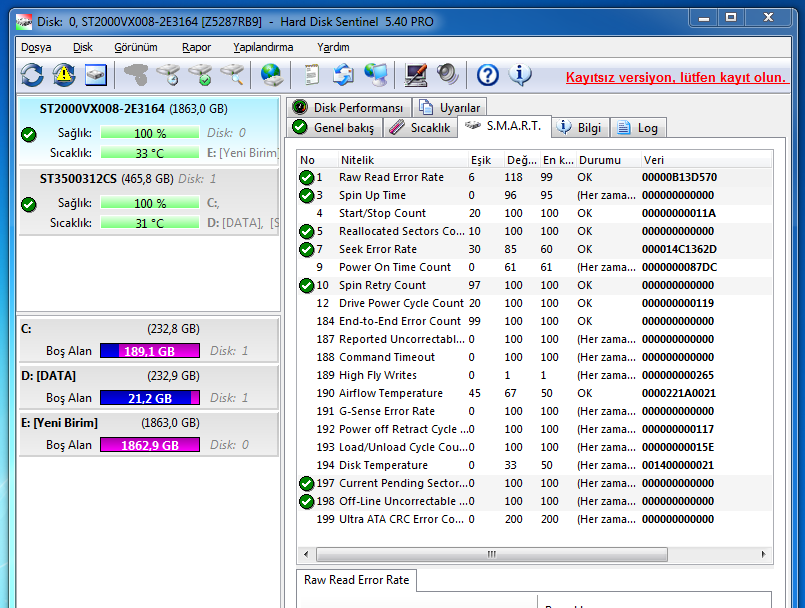805x608 pixels.
Task: Click the green status check of ST3500312CS disk
Action: pos(29,204)
